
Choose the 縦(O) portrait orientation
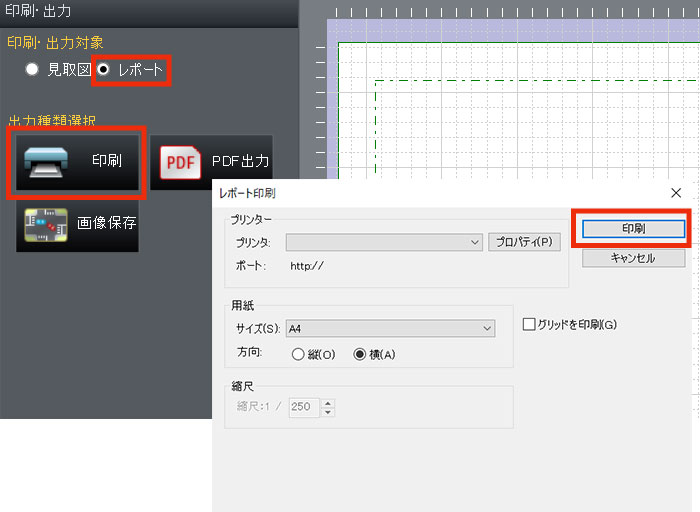298,354
